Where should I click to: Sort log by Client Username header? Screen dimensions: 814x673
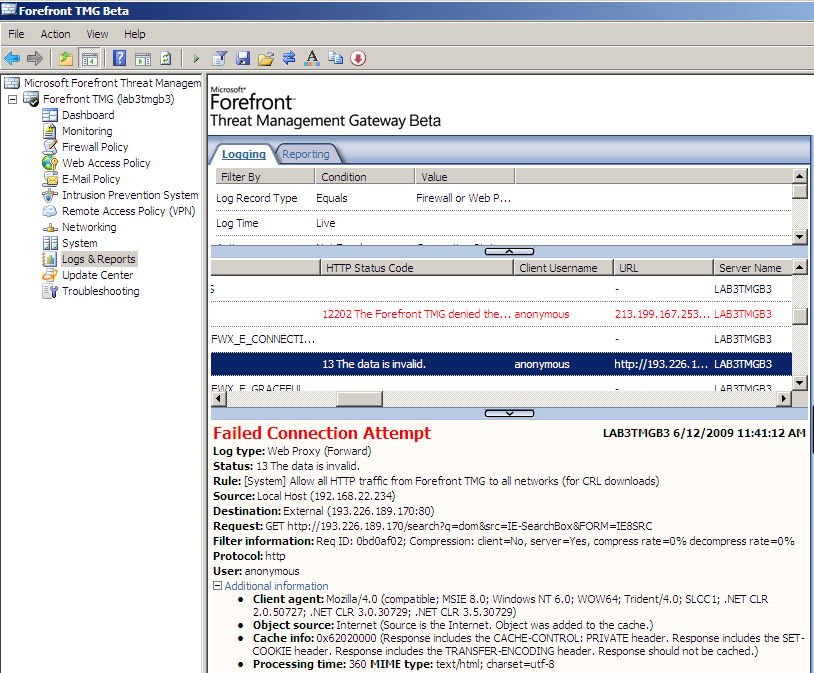(563, 267)
